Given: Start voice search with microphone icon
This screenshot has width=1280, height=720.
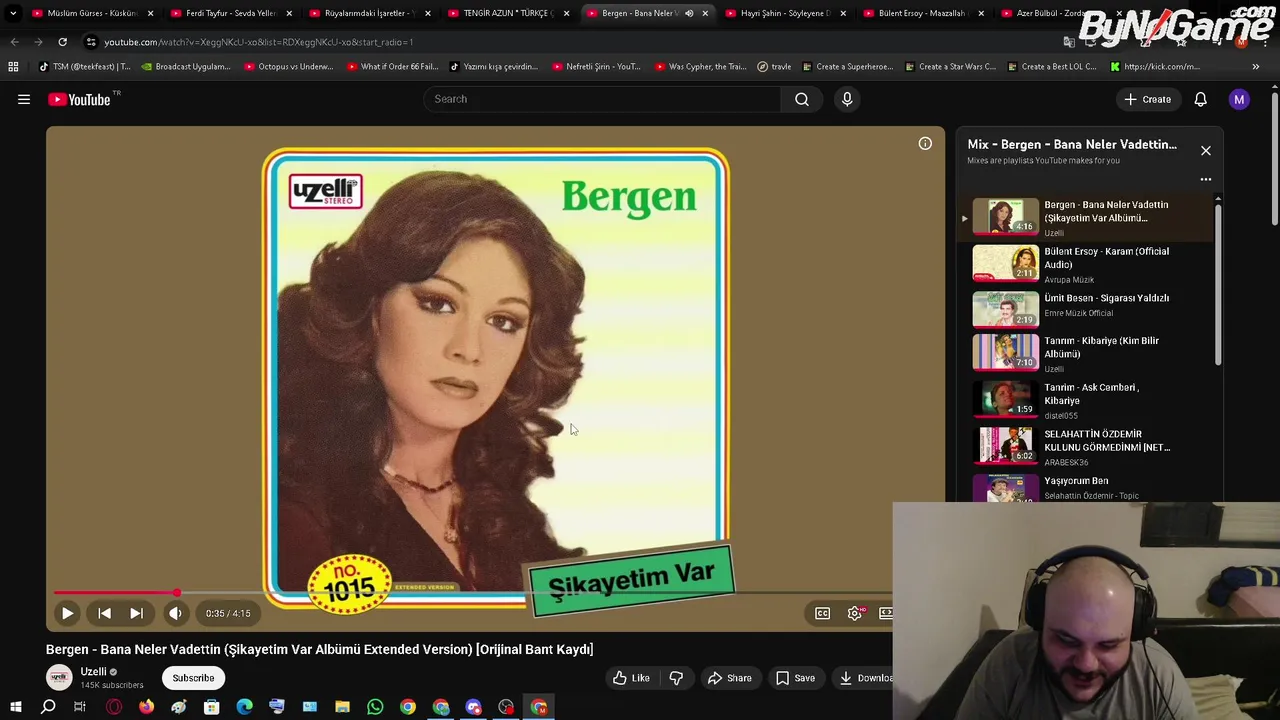Looking at the screenshot, I should (x=847, y=99).
